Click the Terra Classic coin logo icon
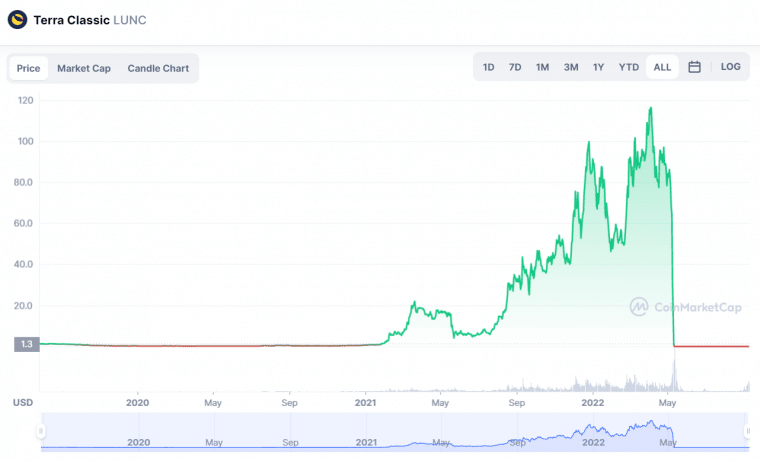 pyautogui.click(x=17, y=20)
